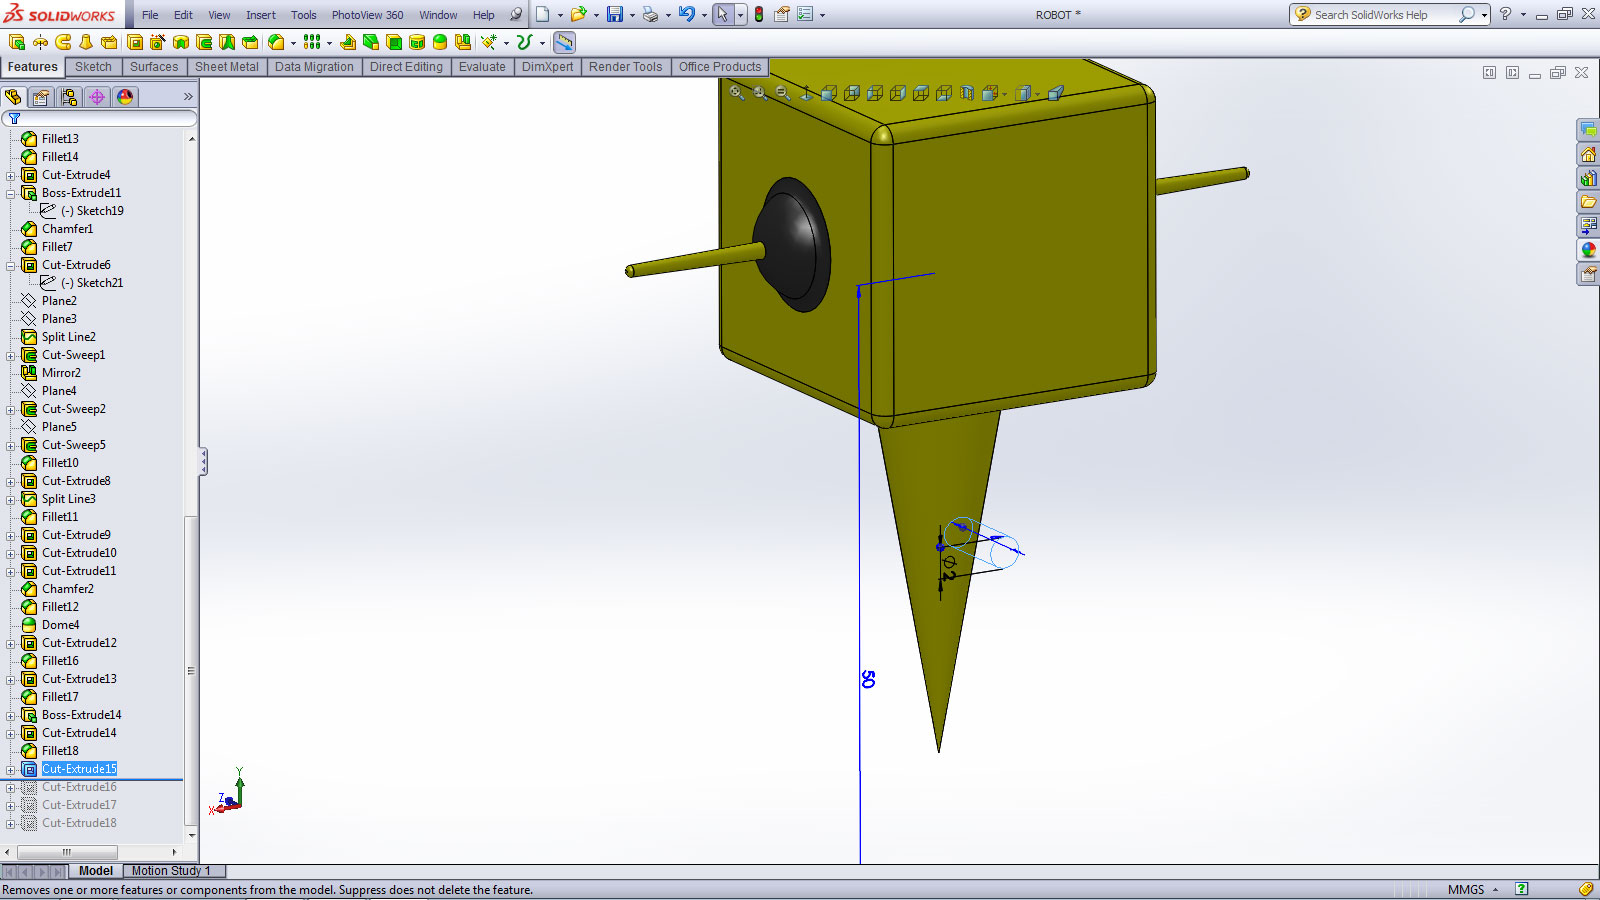The height and width of the screenshot is (900, 1600).
Task: Click the Extruded Boss/Base tool icon
Action: point(16,42)
